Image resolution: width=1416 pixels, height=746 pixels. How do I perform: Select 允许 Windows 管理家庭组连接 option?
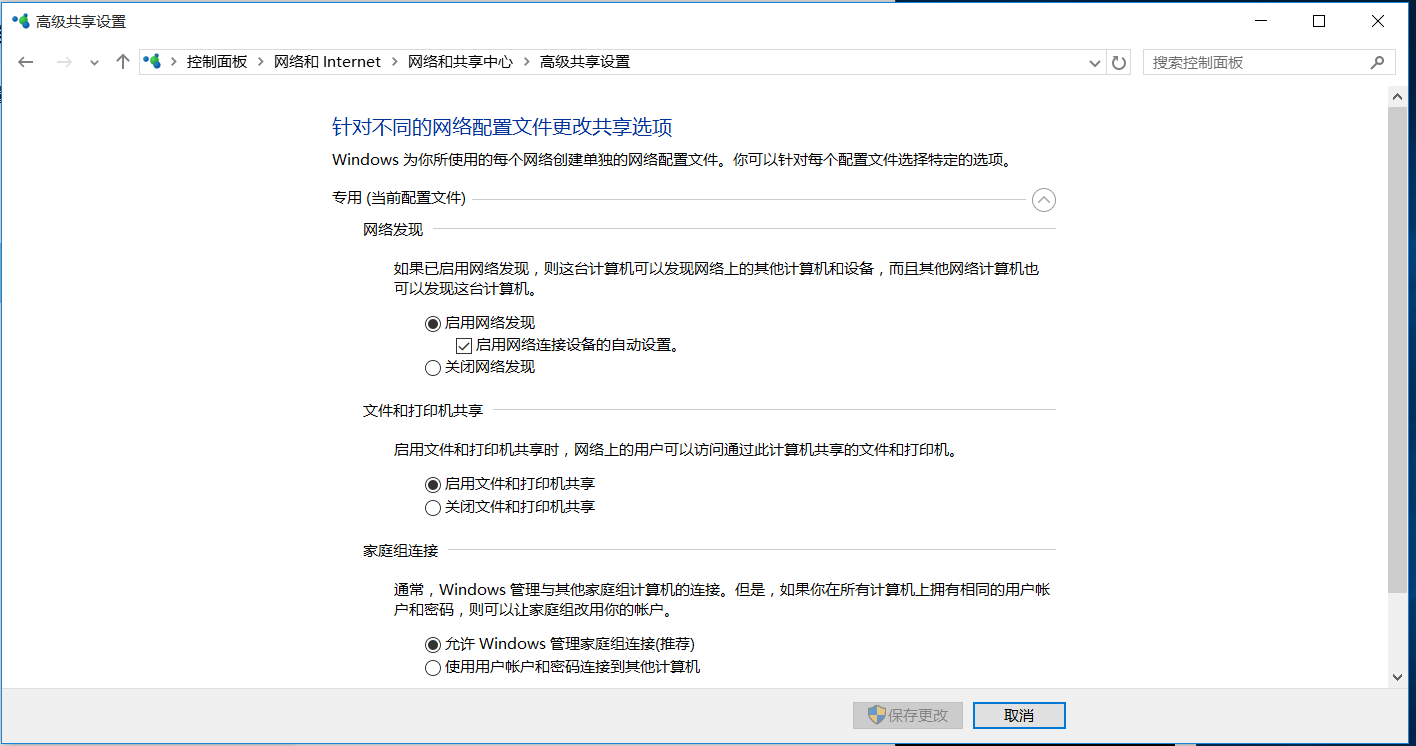tap(433, 644)
